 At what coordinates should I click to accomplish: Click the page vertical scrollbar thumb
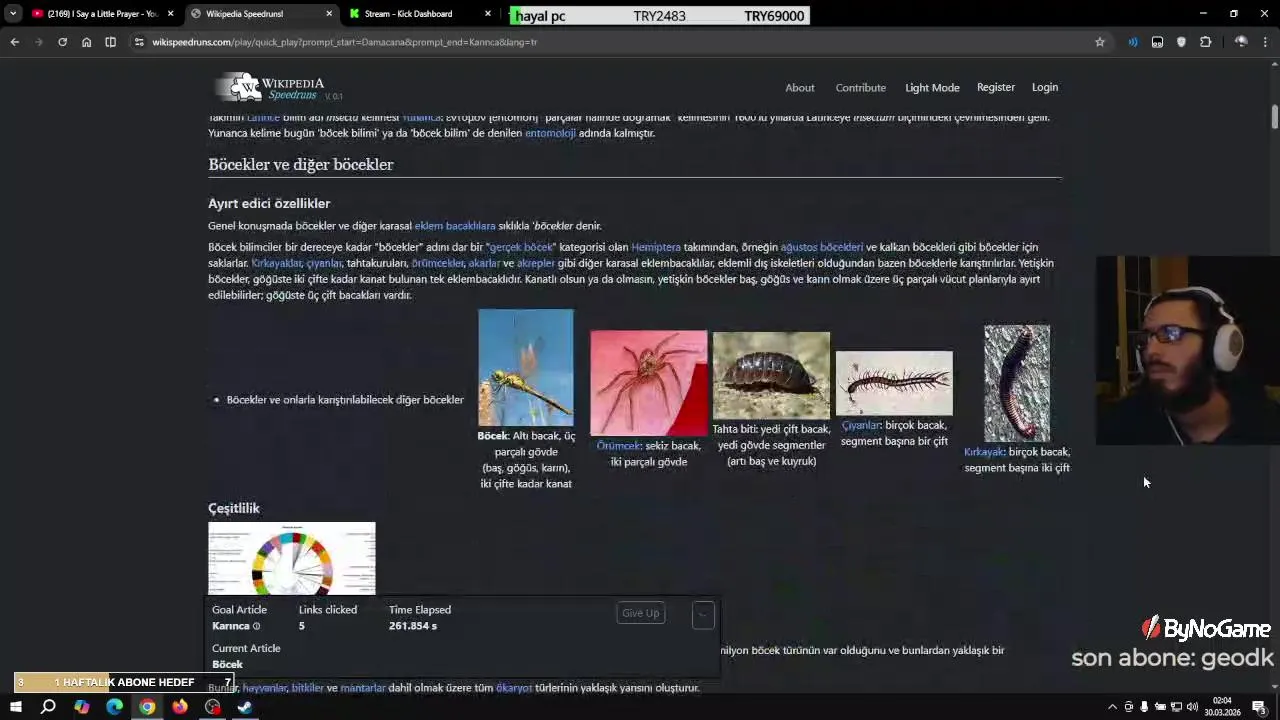pyautogui.click(x=1275, y=115)
